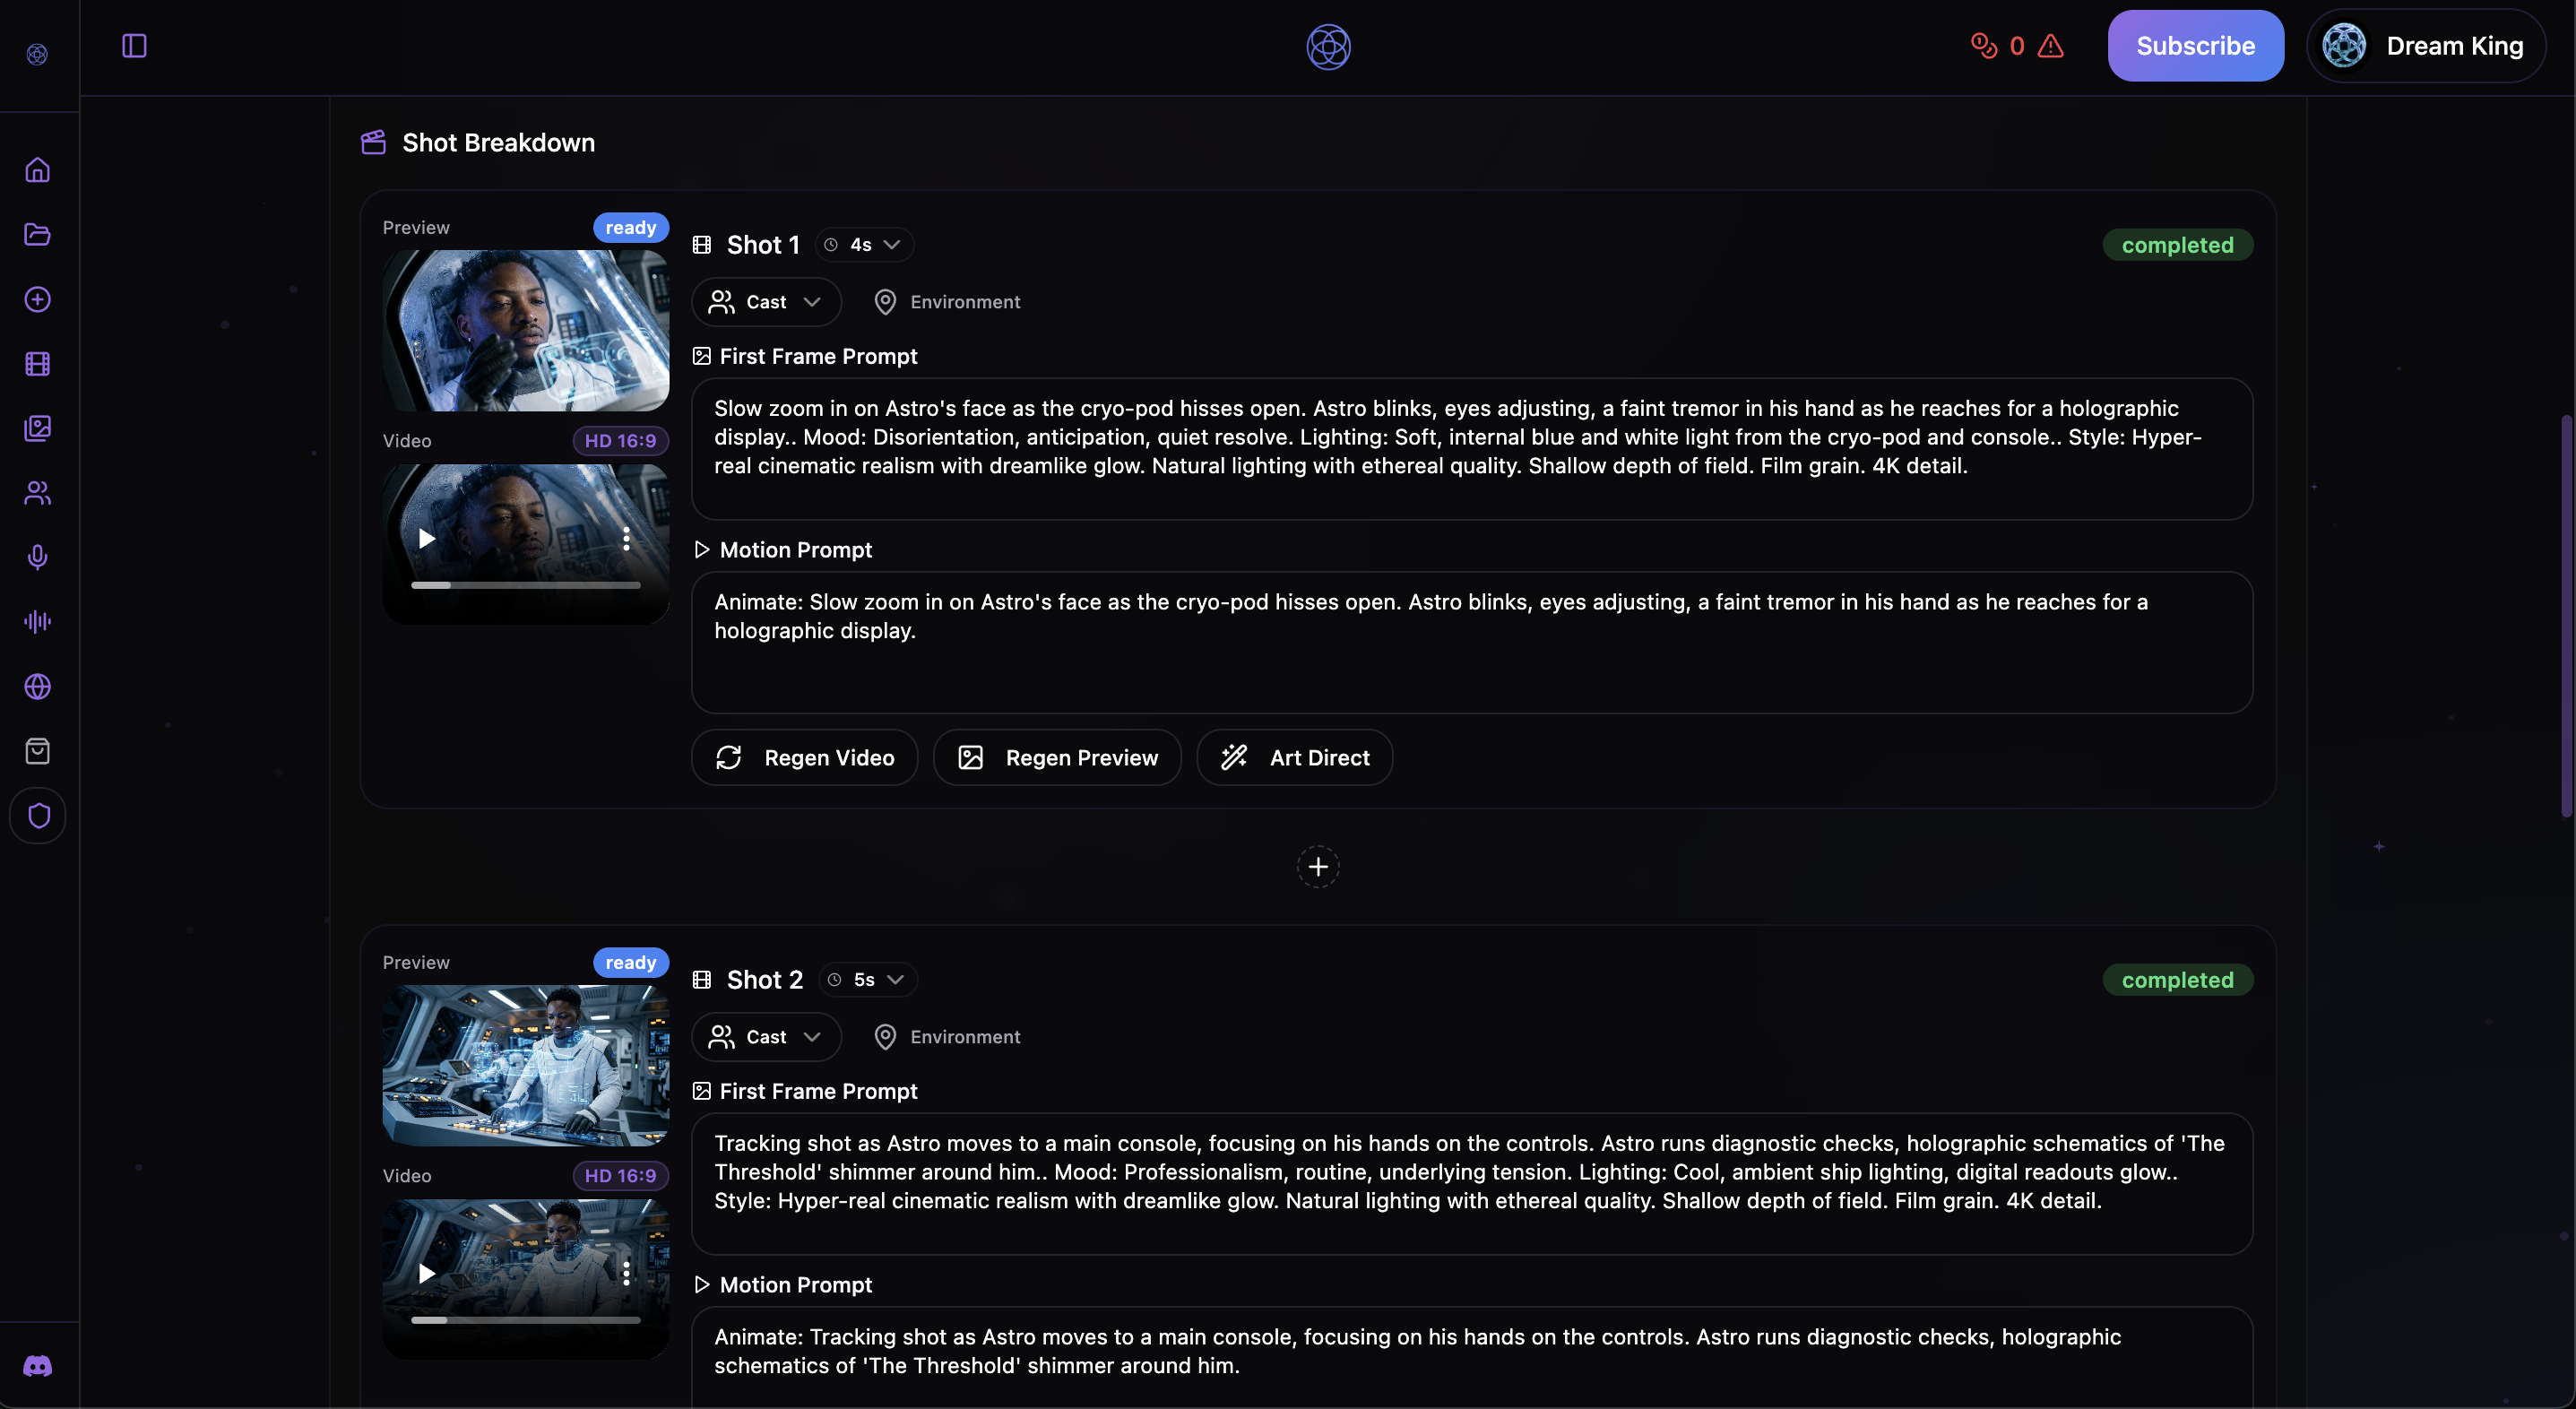Screen dimensions: 2576x1409
Task: Seek in Shot 1 video progress bar
Action: point(526,585)
